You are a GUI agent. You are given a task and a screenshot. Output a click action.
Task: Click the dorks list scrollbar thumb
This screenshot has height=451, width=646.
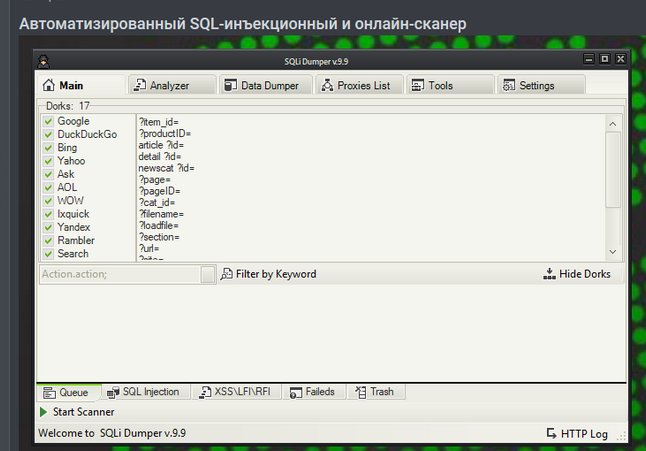tap(613, 170)
